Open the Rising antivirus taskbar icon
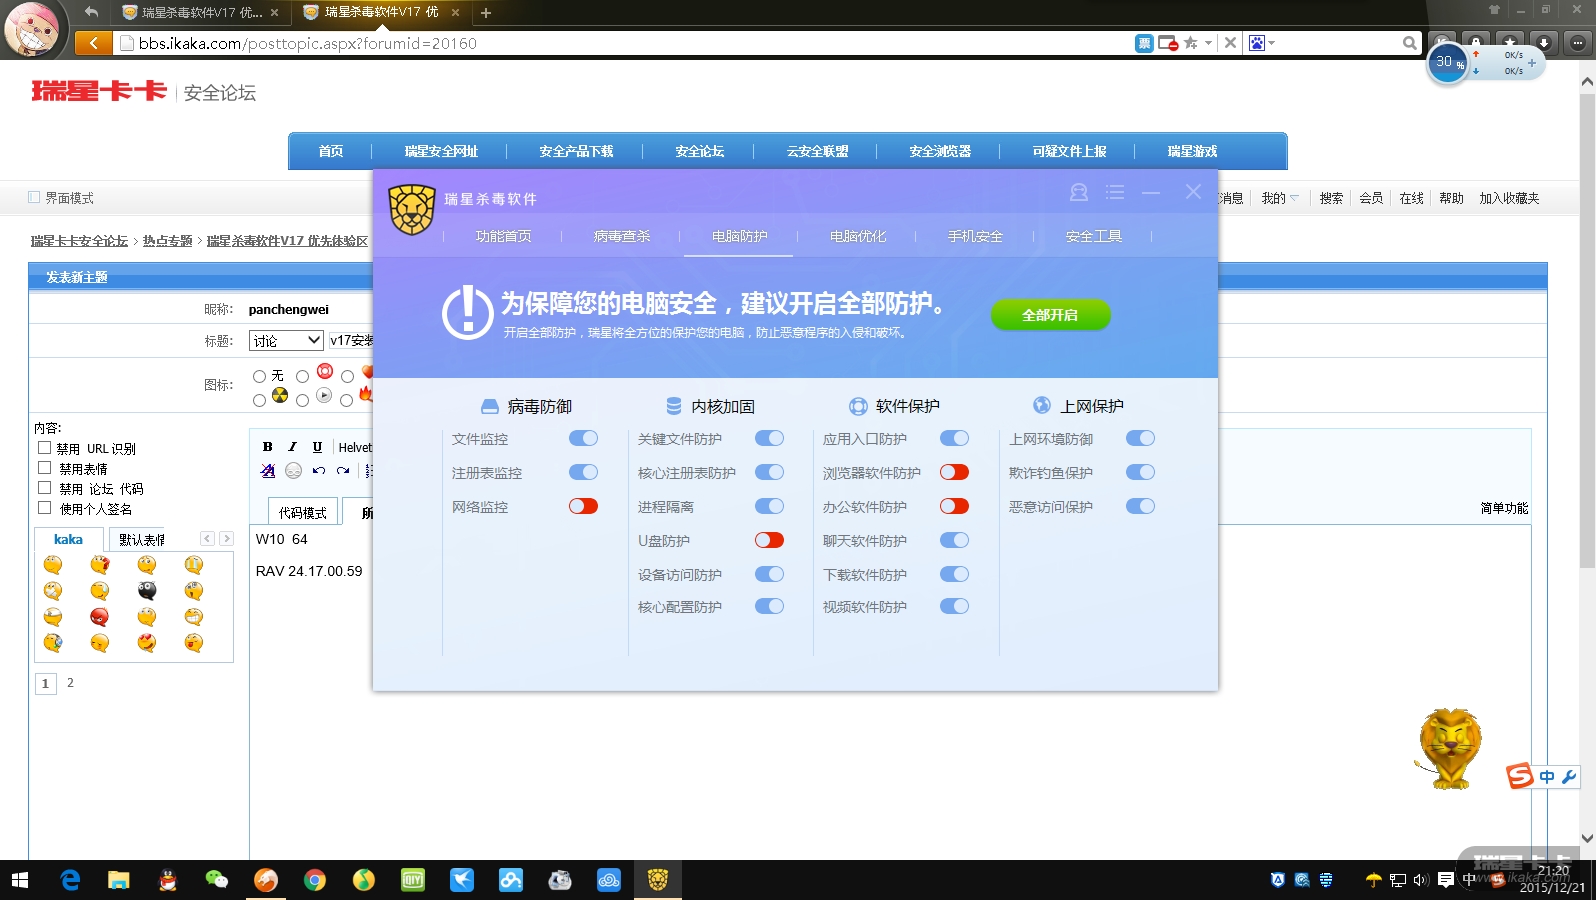Image resolution: width=1596 pixels, height=900 pixels. pos(657,880)
